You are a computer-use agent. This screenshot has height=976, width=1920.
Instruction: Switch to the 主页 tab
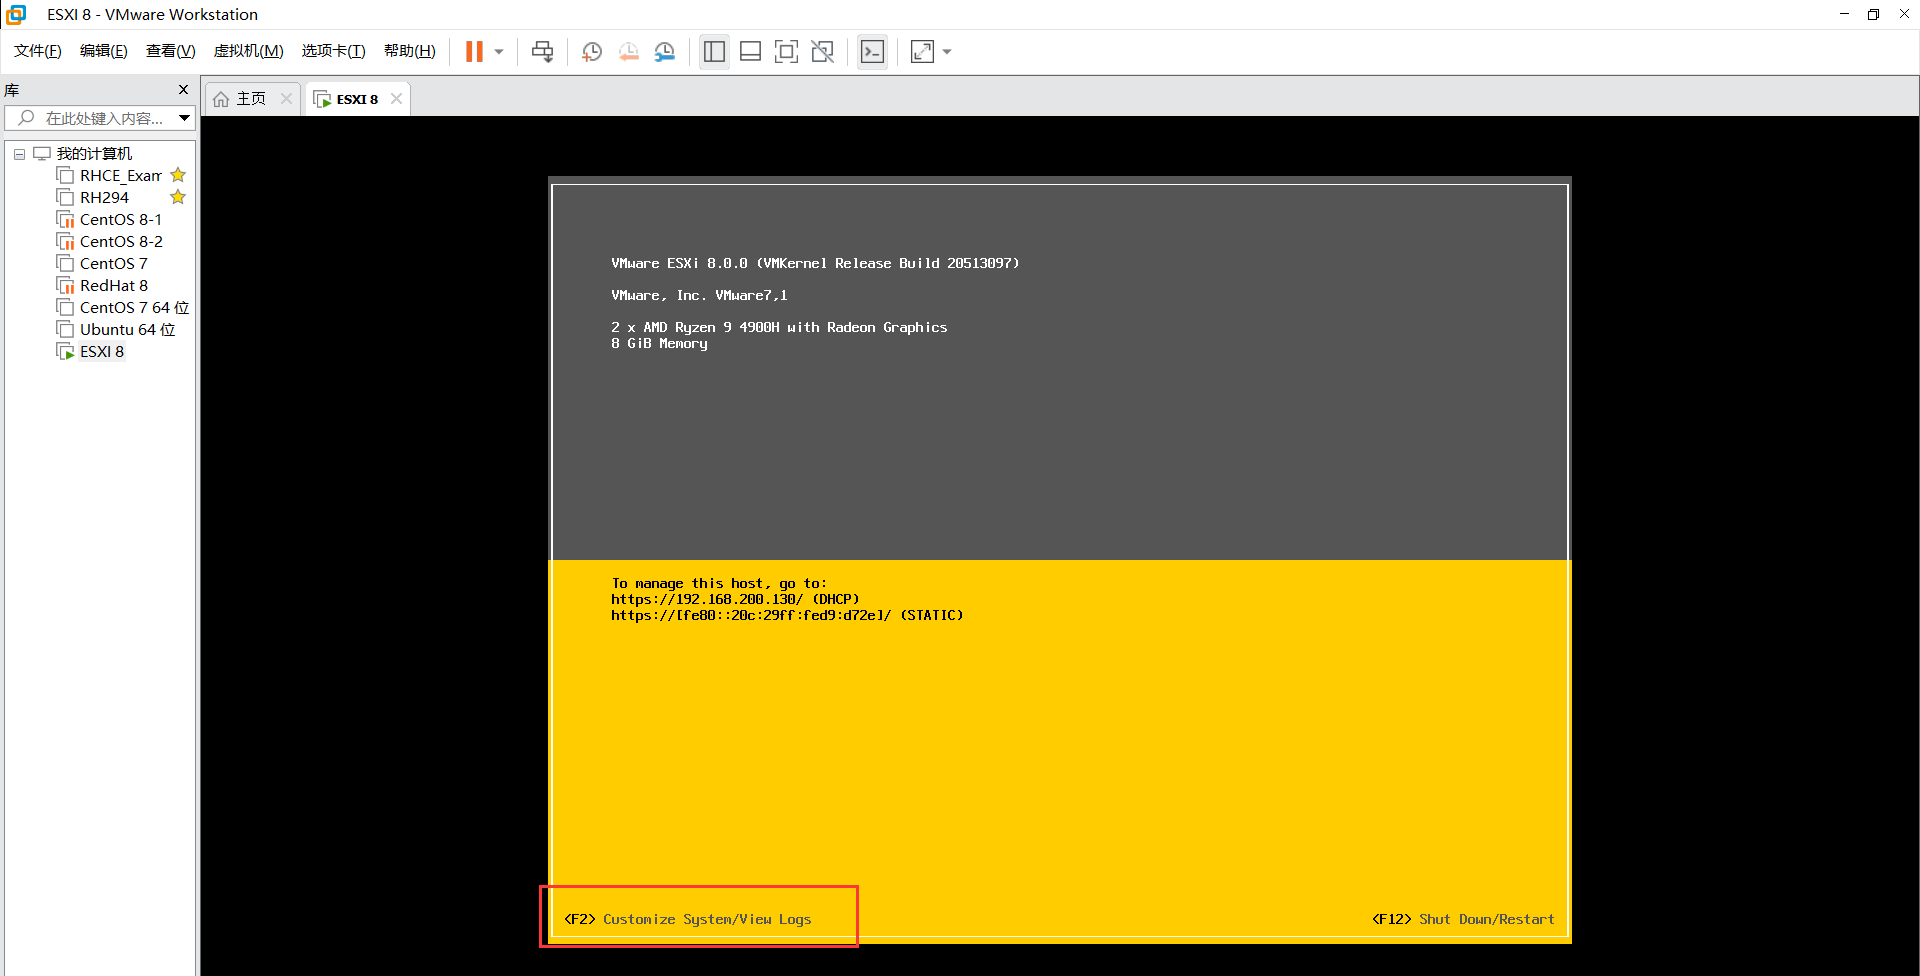[251, 99]
